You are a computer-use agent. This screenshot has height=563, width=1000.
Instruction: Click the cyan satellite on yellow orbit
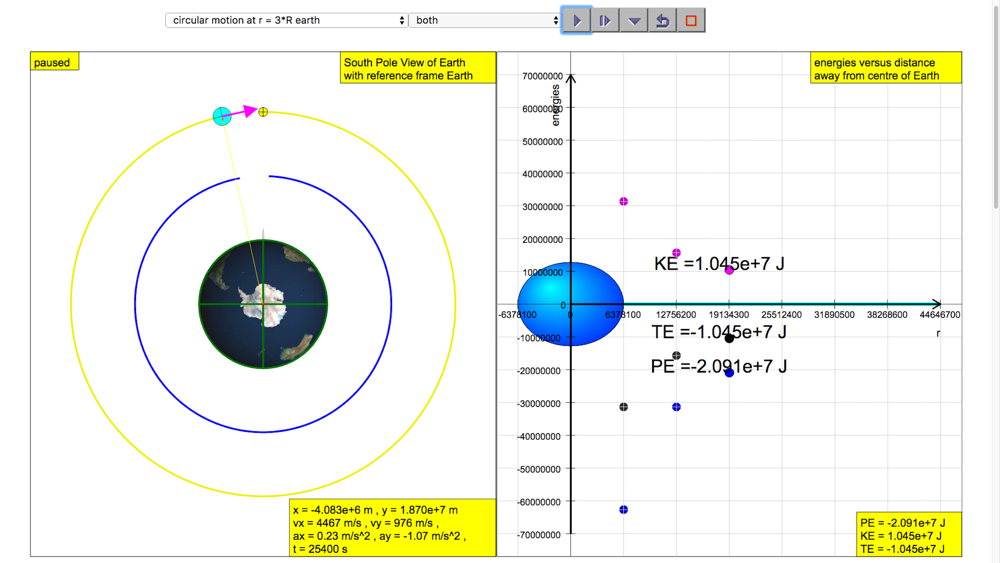(222, 117)
